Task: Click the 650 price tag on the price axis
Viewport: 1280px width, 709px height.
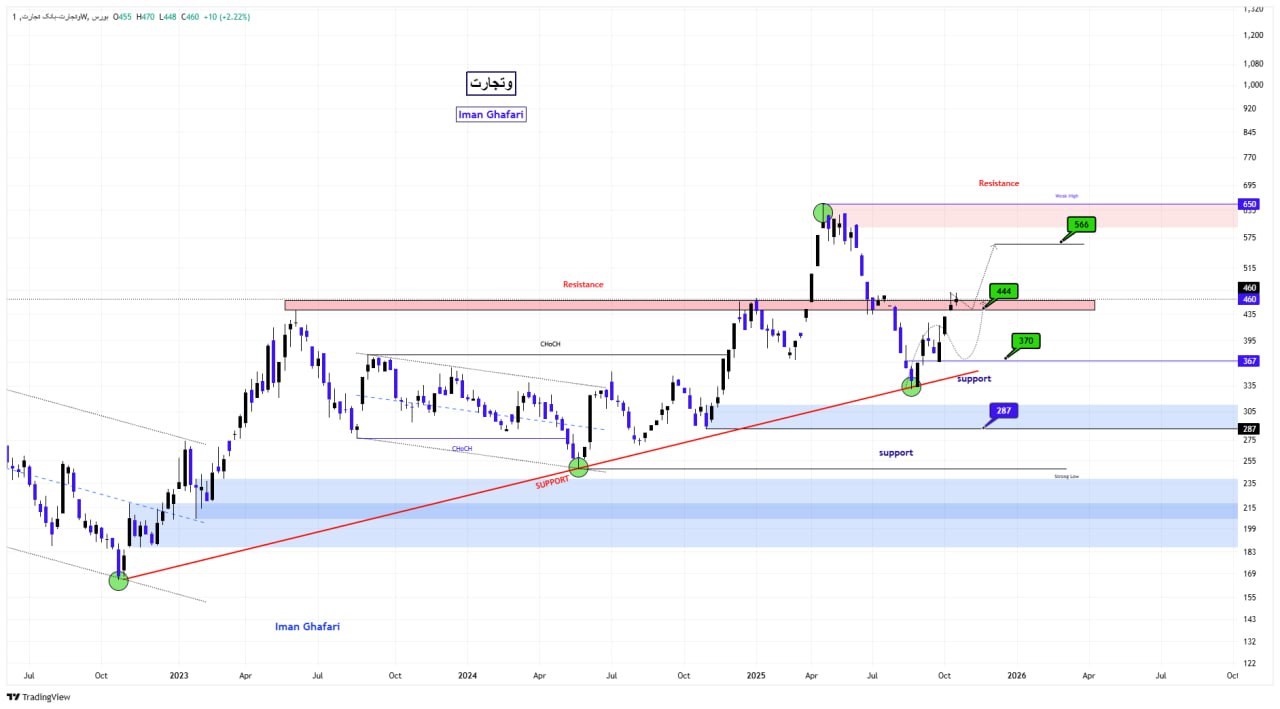Action: (x=1250, y=204)
